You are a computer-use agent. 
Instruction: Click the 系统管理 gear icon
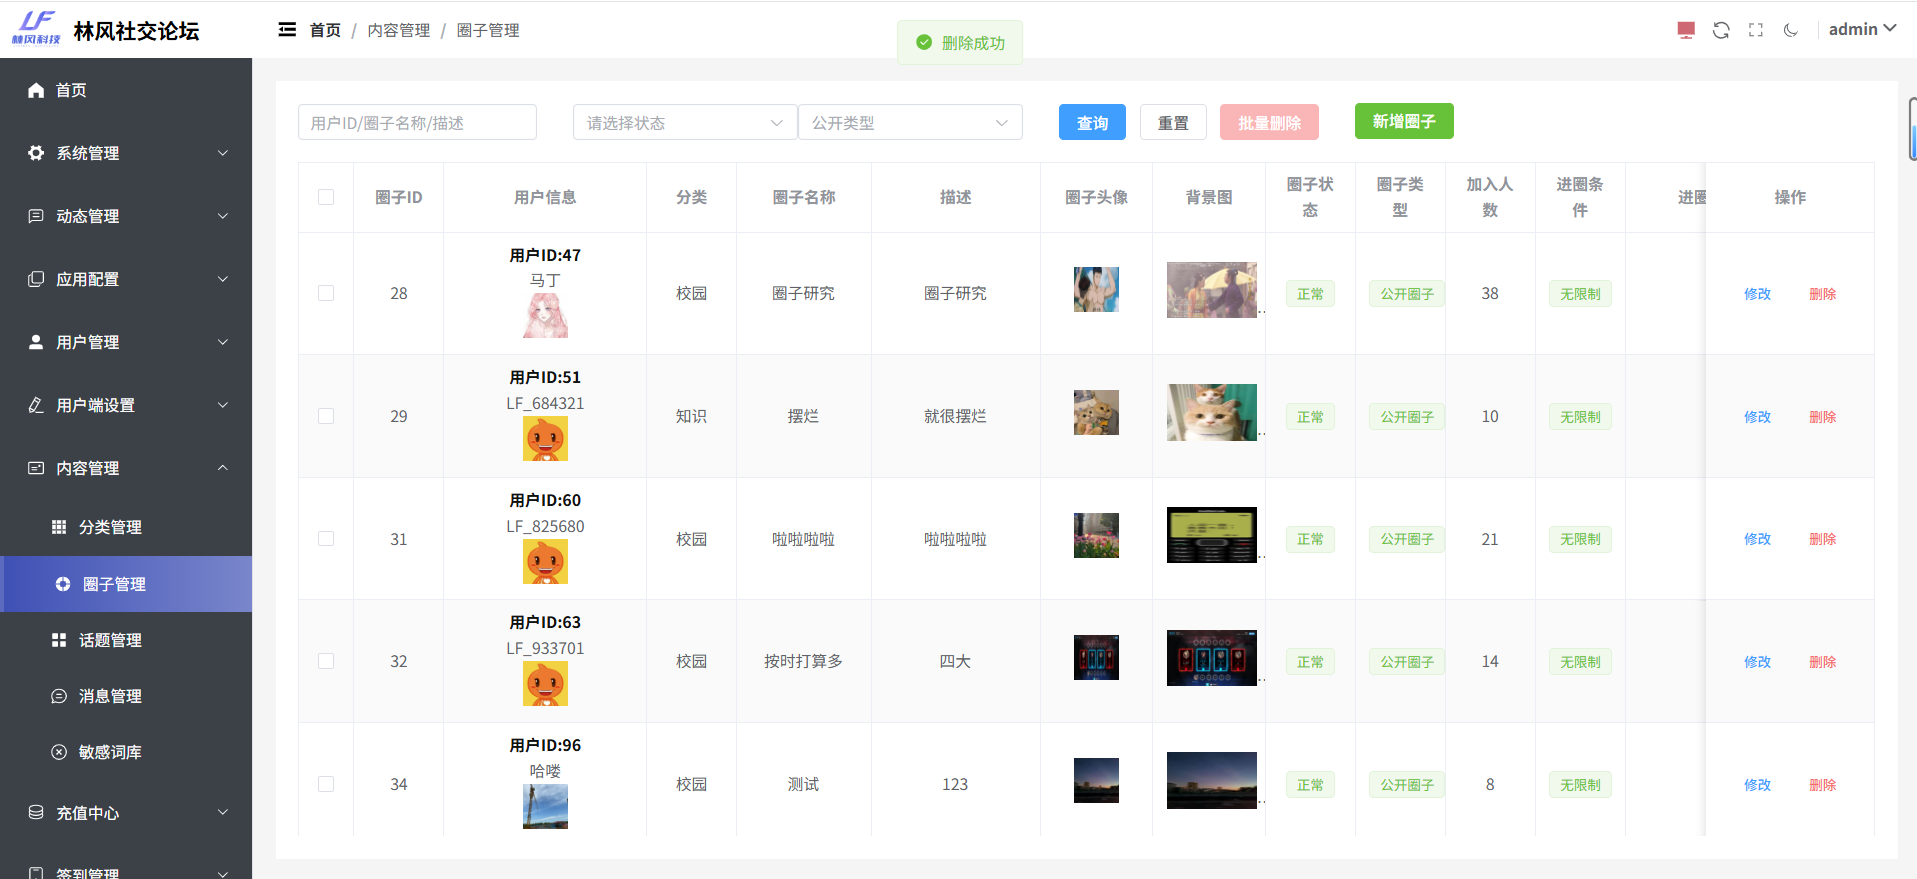click(x=36, y=153)
